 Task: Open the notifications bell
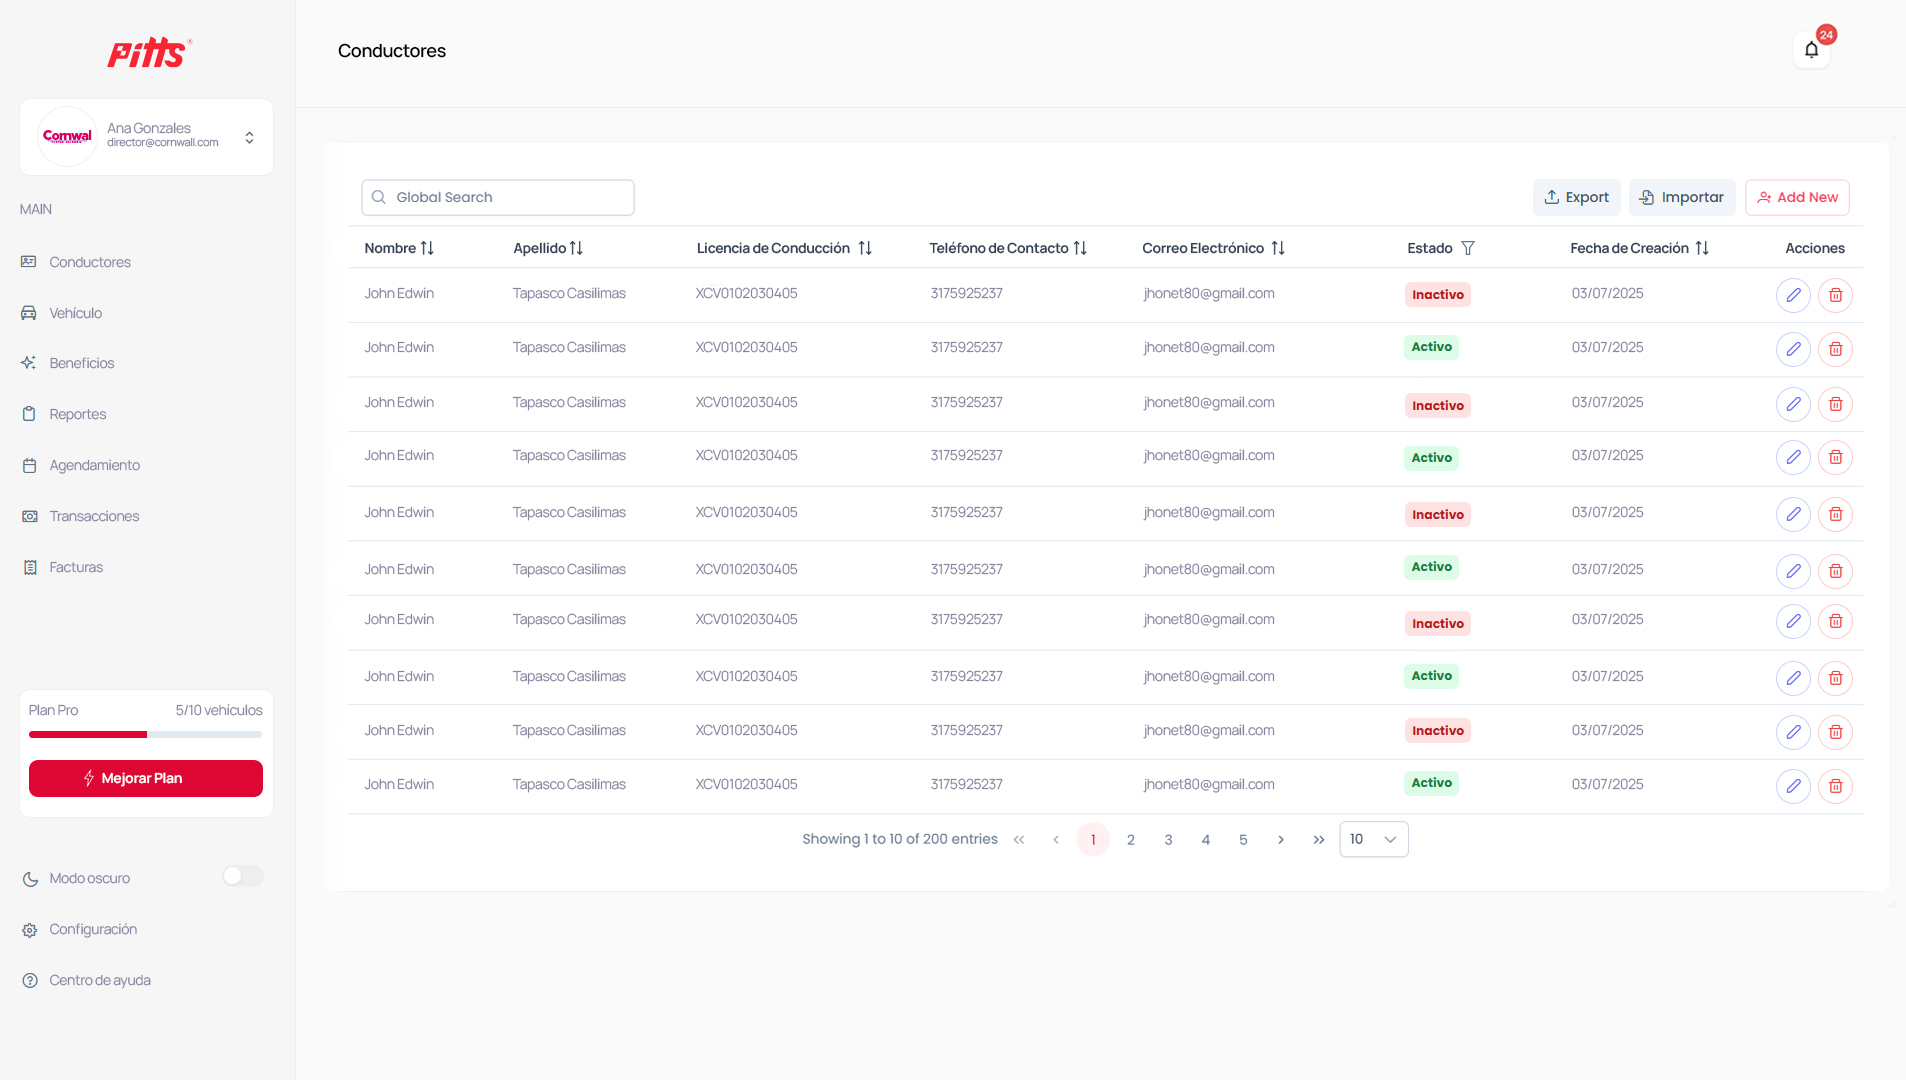tap(1811, 50)
